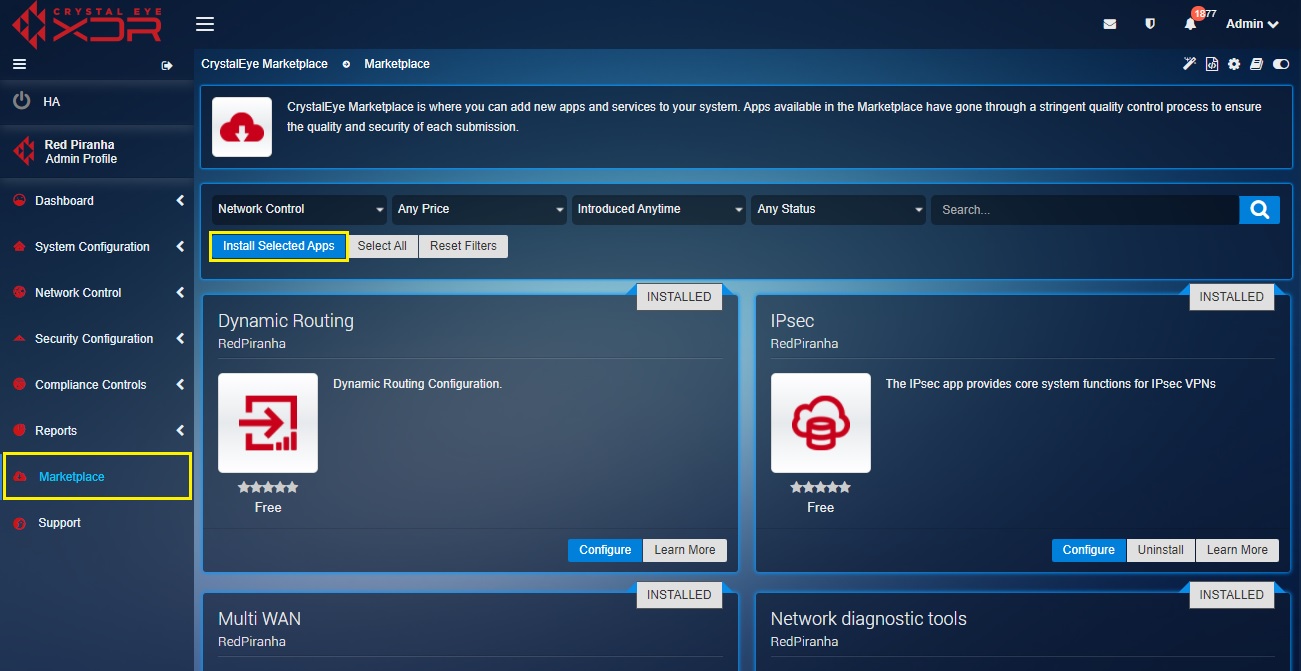
Task: Click the IPsec app icon
Action: 821,423
